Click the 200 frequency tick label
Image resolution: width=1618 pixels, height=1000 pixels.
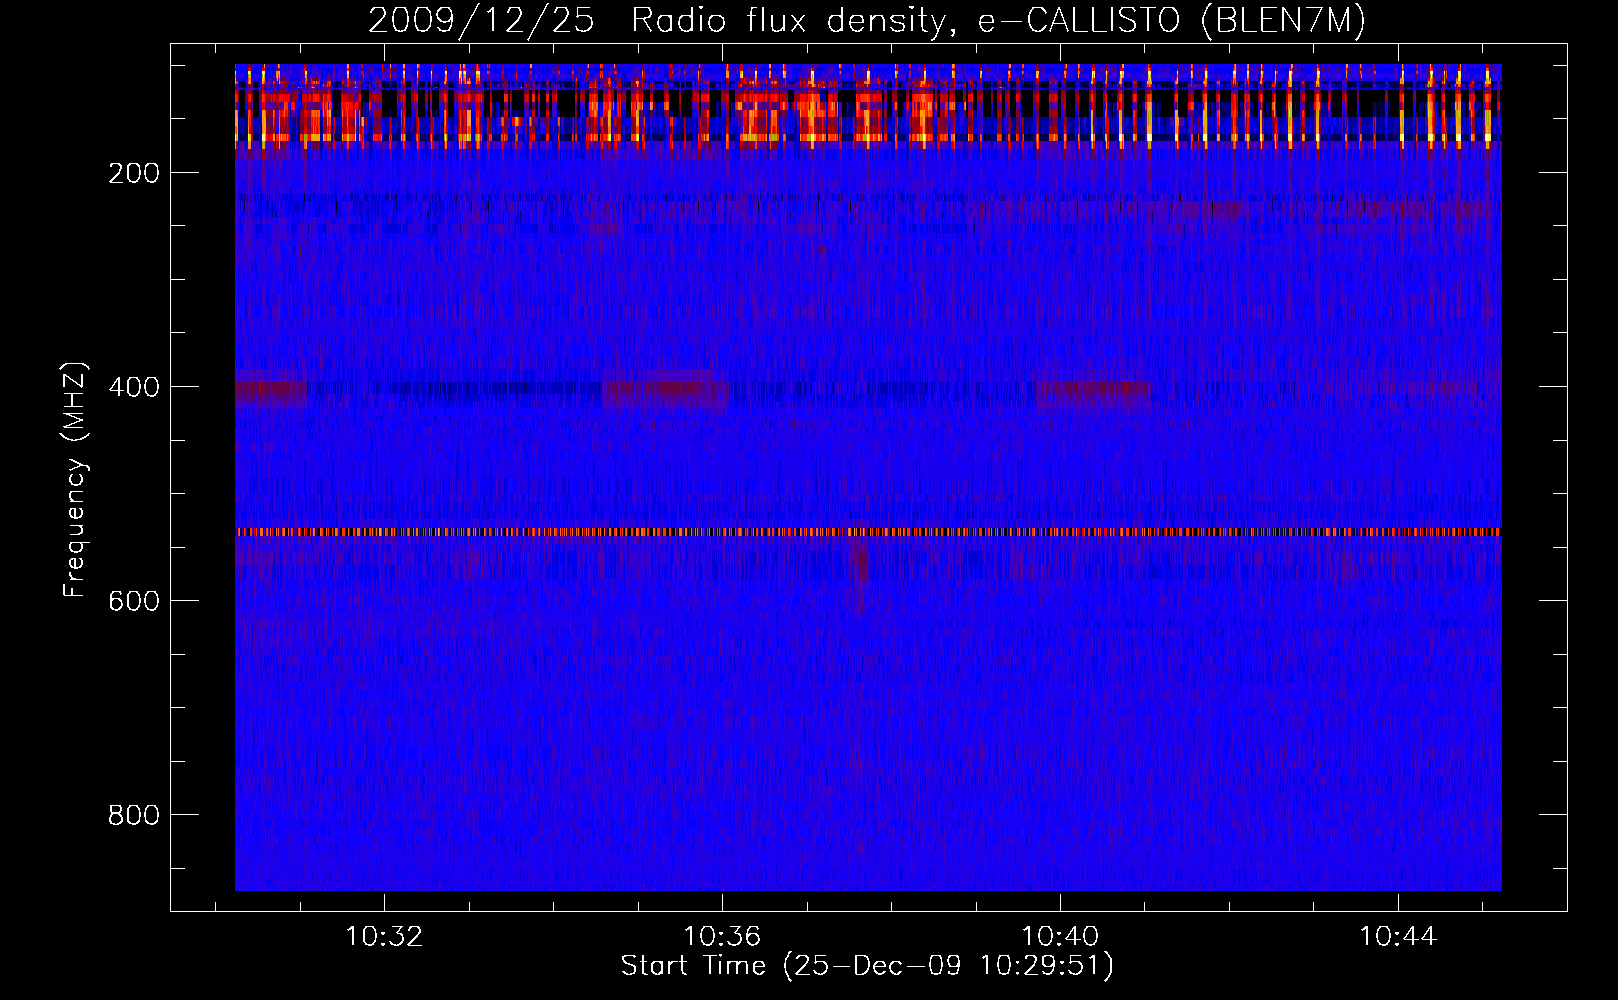(134, 173)
